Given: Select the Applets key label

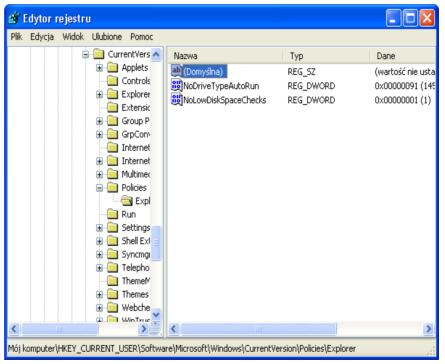Looking at the screenshot, I should point(135,68).
